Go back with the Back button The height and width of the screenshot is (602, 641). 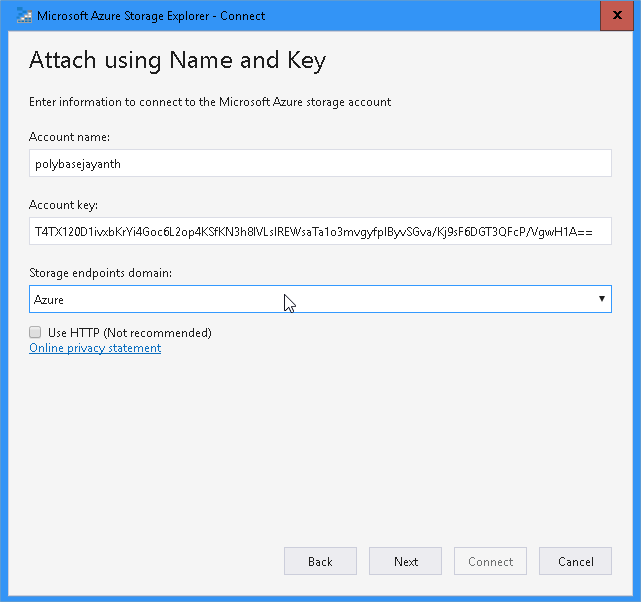click(320, 561)
